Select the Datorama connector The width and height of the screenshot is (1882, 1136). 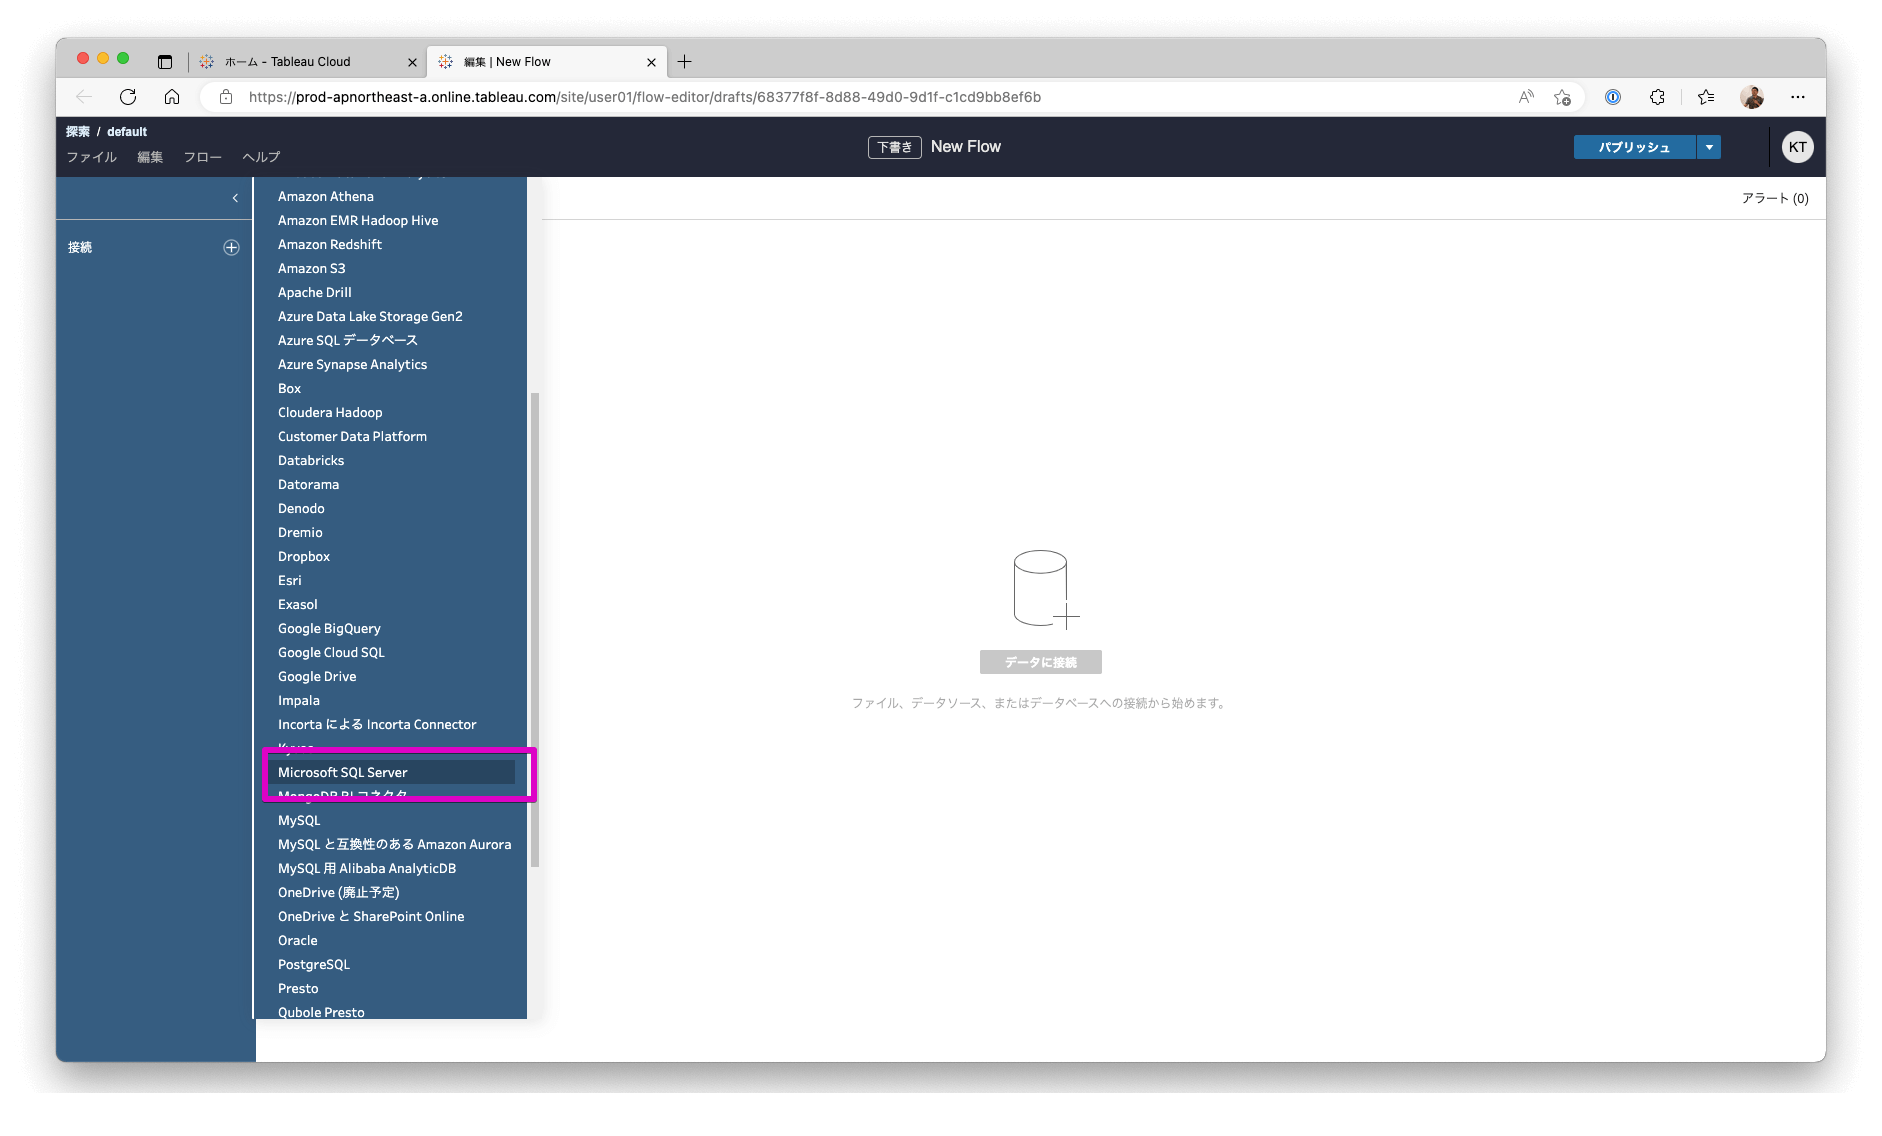click(x=391, y=484)
